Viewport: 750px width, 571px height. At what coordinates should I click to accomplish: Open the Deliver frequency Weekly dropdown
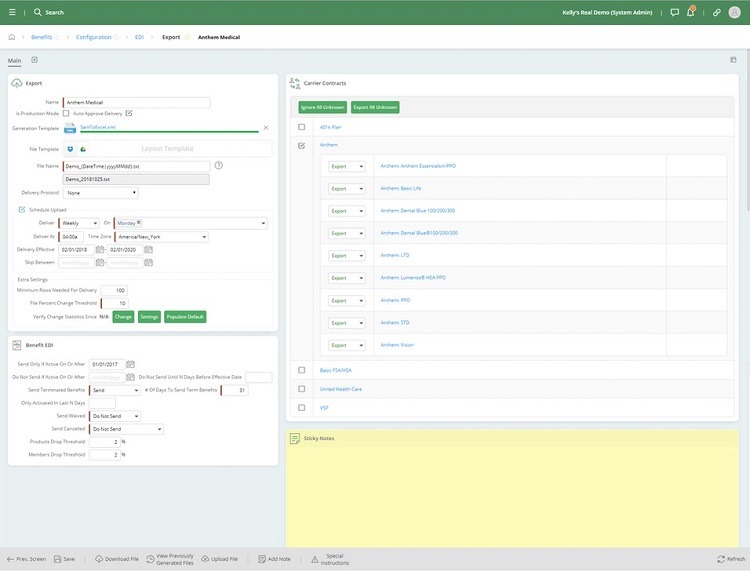[x=79, y=223]
